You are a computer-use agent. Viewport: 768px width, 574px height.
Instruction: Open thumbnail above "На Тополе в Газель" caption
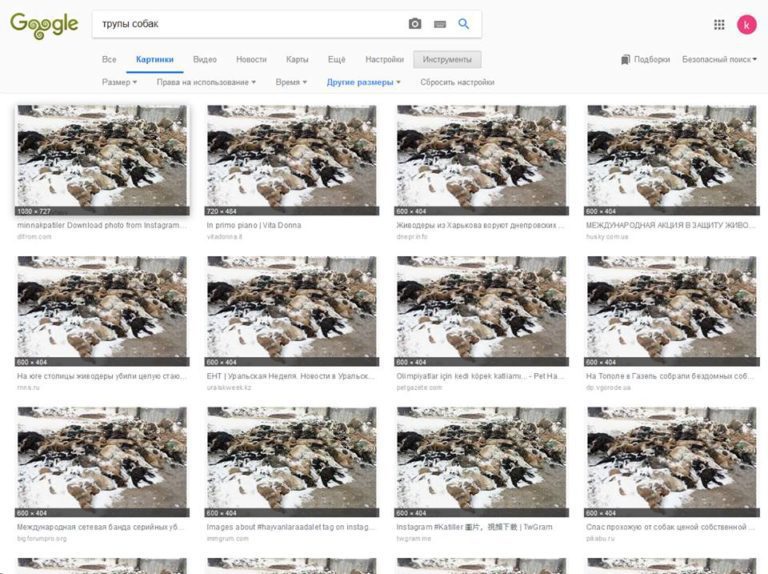(x=671, y=311)
